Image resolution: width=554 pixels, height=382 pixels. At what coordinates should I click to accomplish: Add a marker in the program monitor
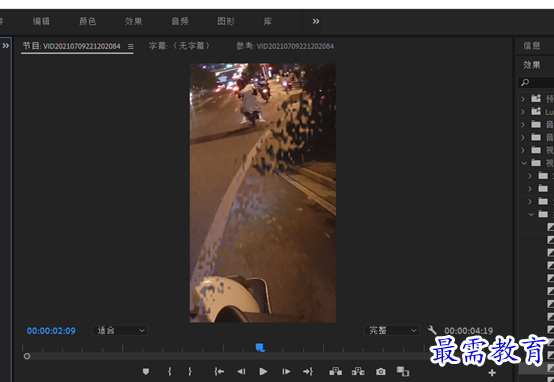[146, 371]
